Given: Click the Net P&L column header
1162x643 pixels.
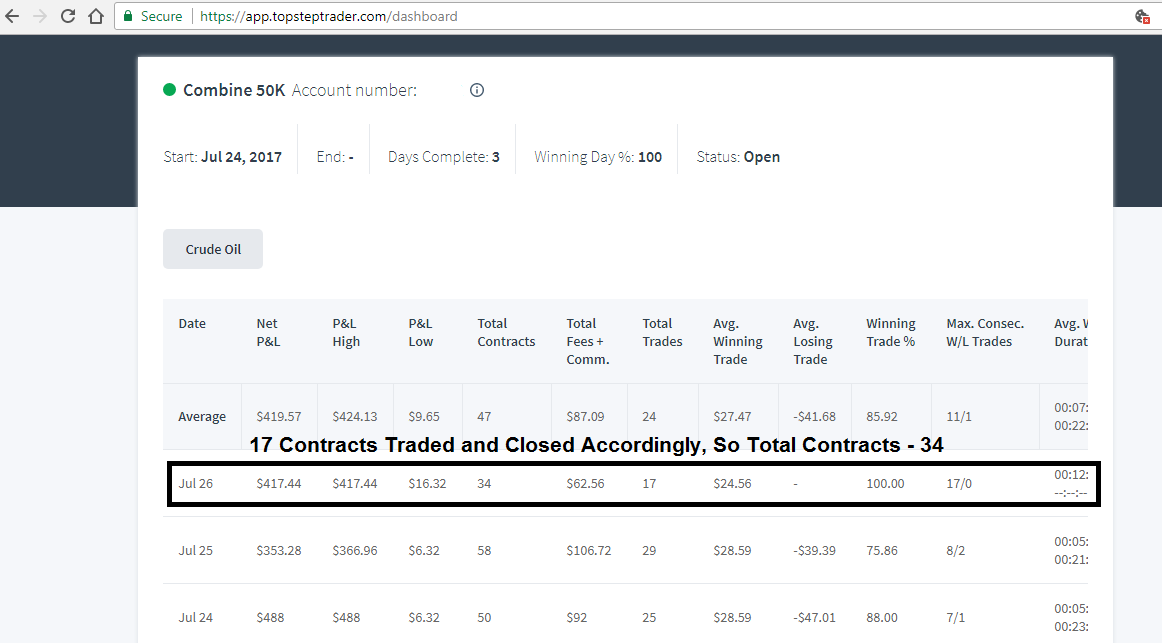Looking at the screenshot, I should (x=268, y=333).
